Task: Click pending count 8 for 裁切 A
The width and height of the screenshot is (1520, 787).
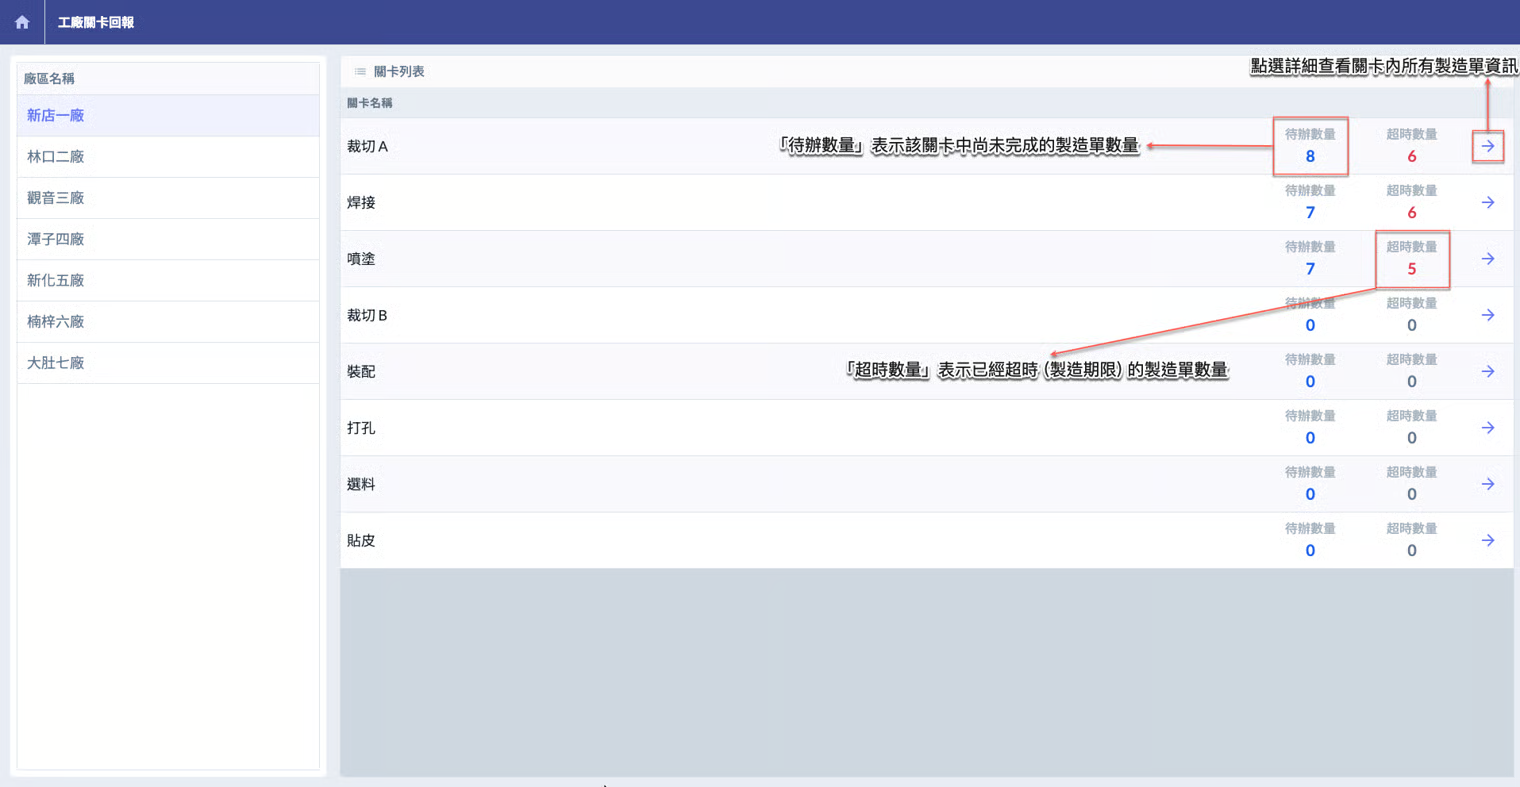Action: pos(1310,156)
